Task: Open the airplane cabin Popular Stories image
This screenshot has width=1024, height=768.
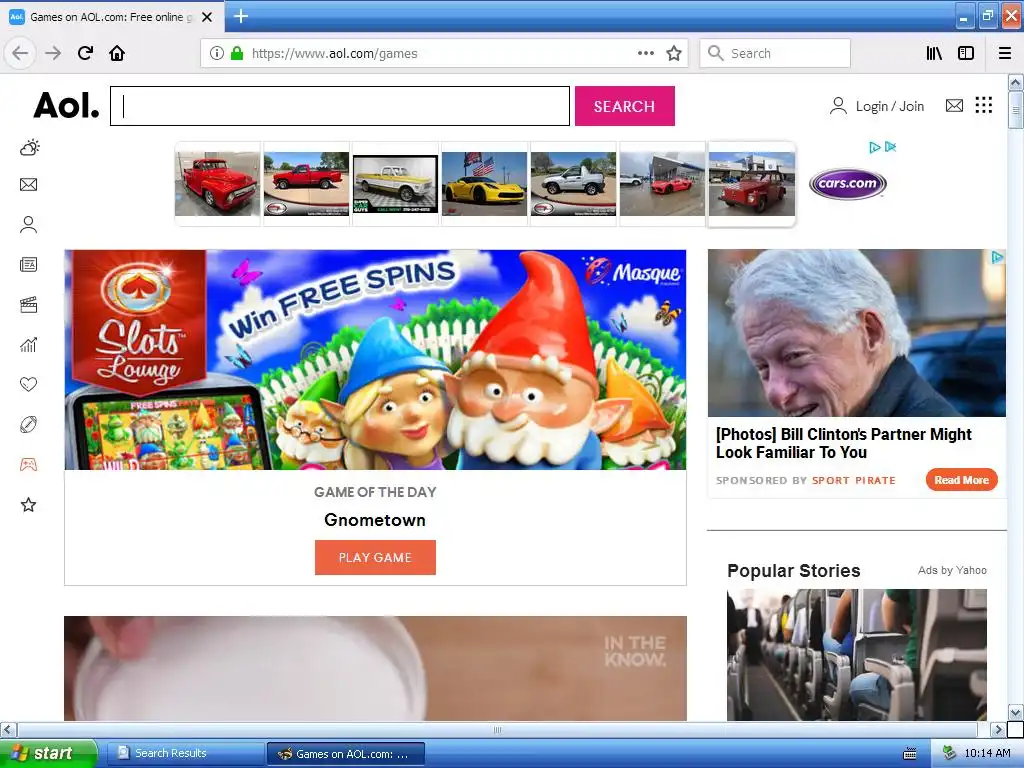Action: coord(857,654)
